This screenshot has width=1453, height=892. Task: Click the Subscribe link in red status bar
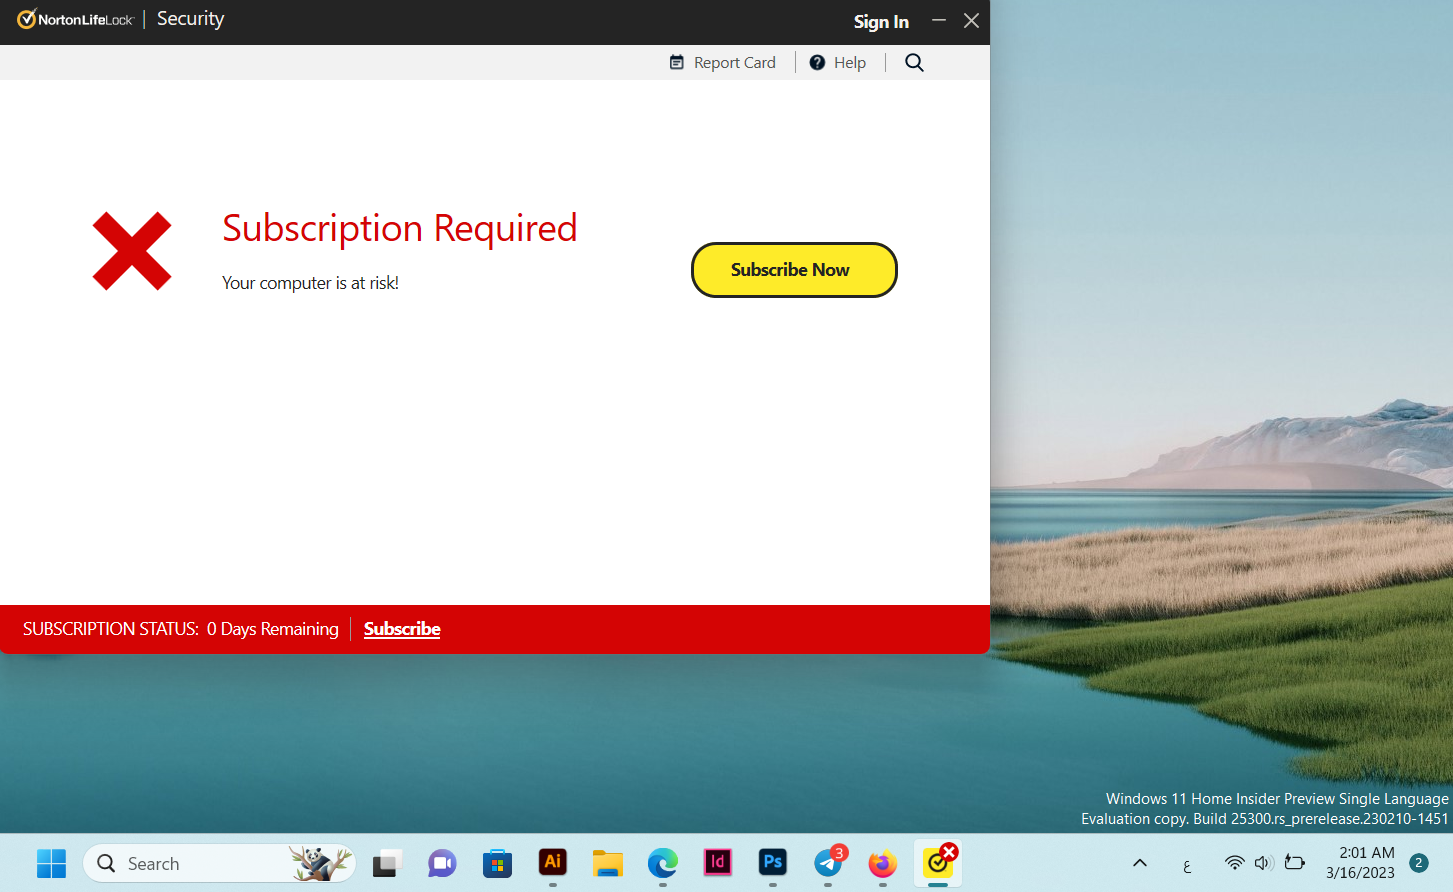click(402, 629)
